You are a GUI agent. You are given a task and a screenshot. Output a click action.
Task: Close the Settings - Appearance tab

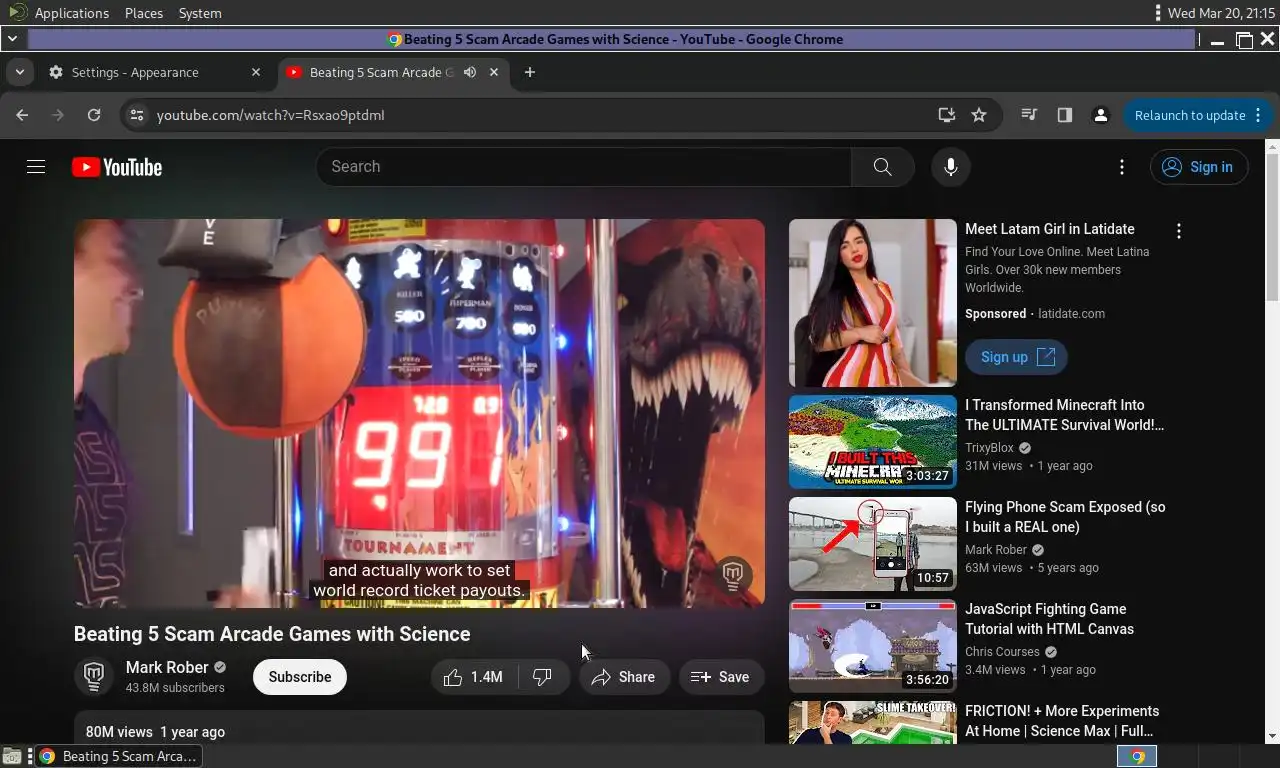(x=256, y=72)
